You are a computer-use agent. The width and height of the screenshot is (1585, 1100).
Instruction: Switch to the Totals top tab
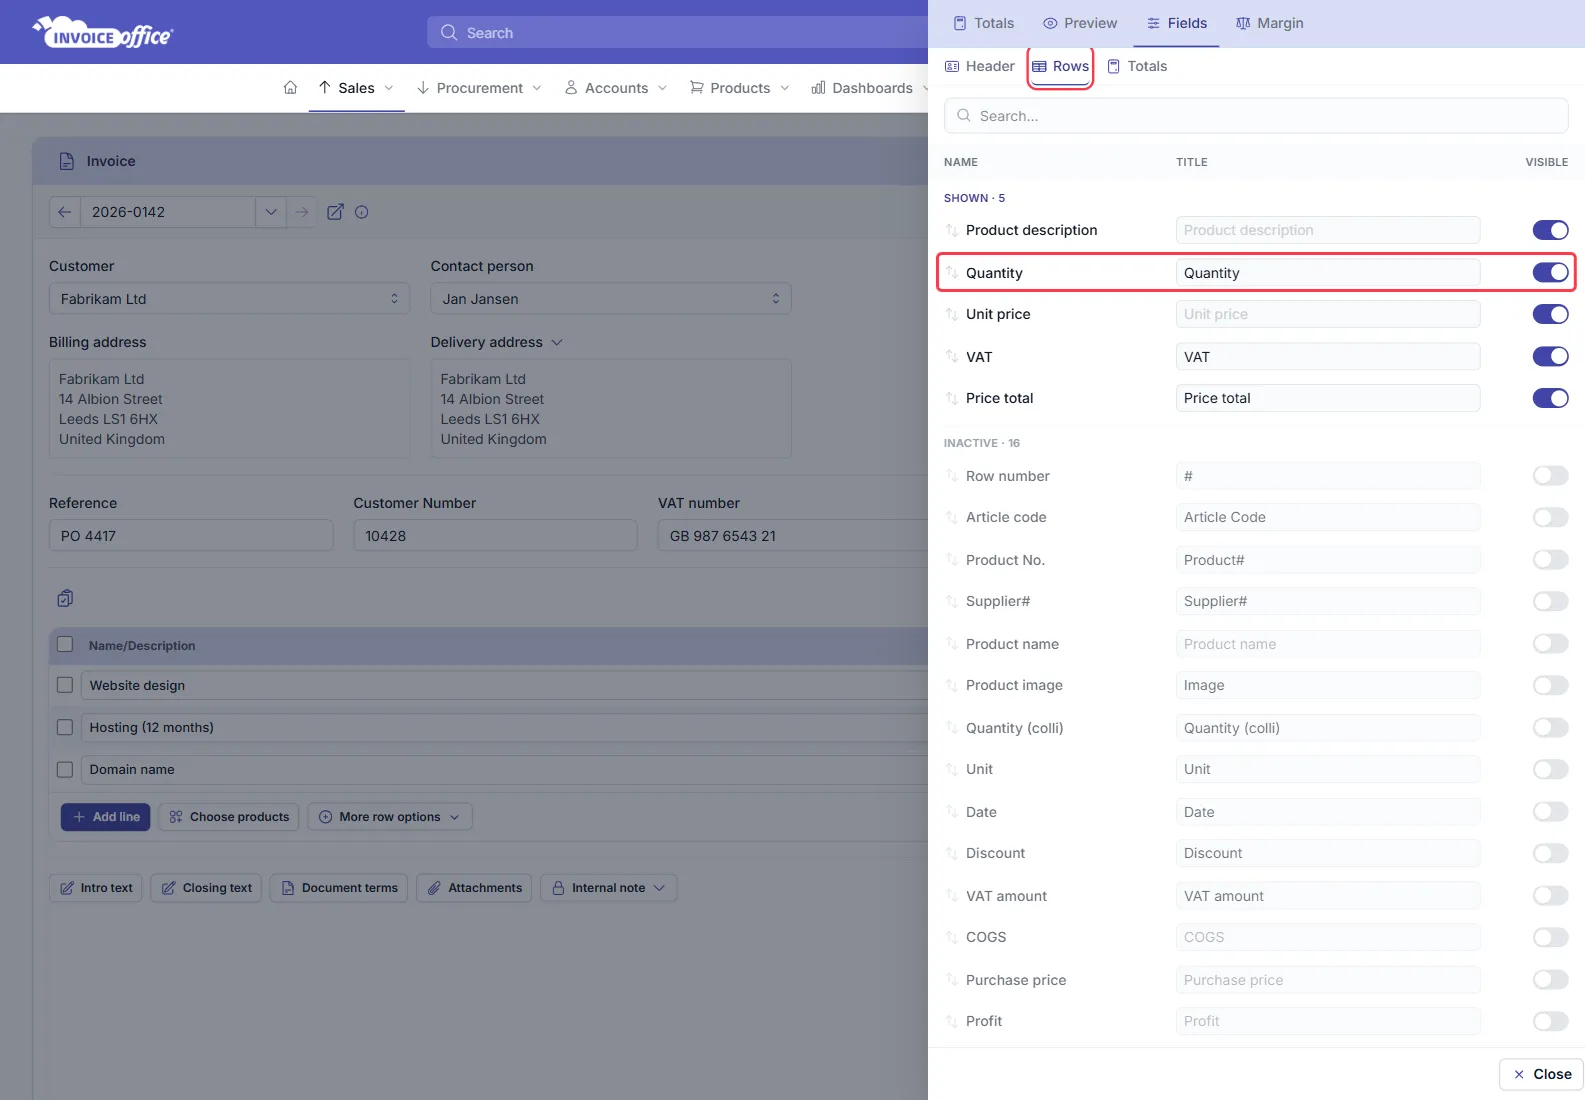point(983,23)
